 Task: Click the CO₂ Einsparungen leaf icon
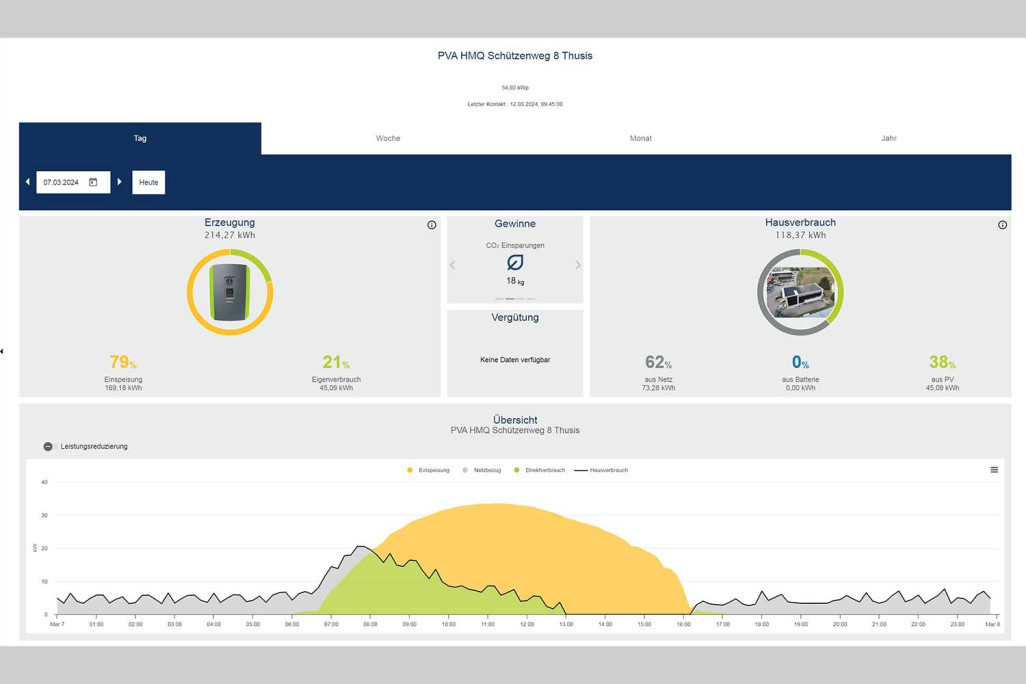click(x=515, y=262)
